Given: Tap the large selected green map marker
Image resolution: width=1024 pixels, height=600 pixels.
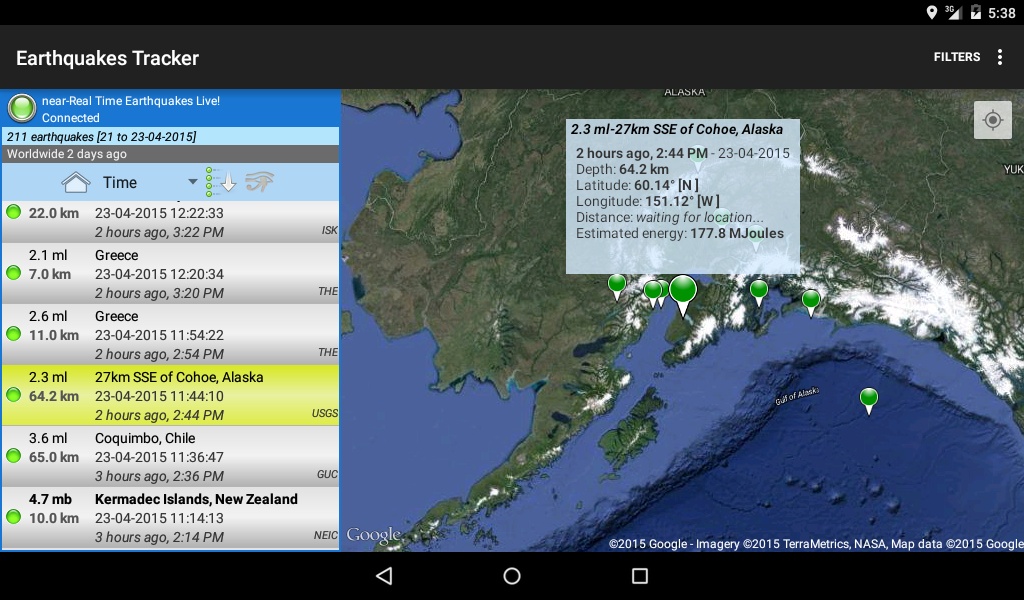Looking at the screenshot, I should tap(683, 294).
